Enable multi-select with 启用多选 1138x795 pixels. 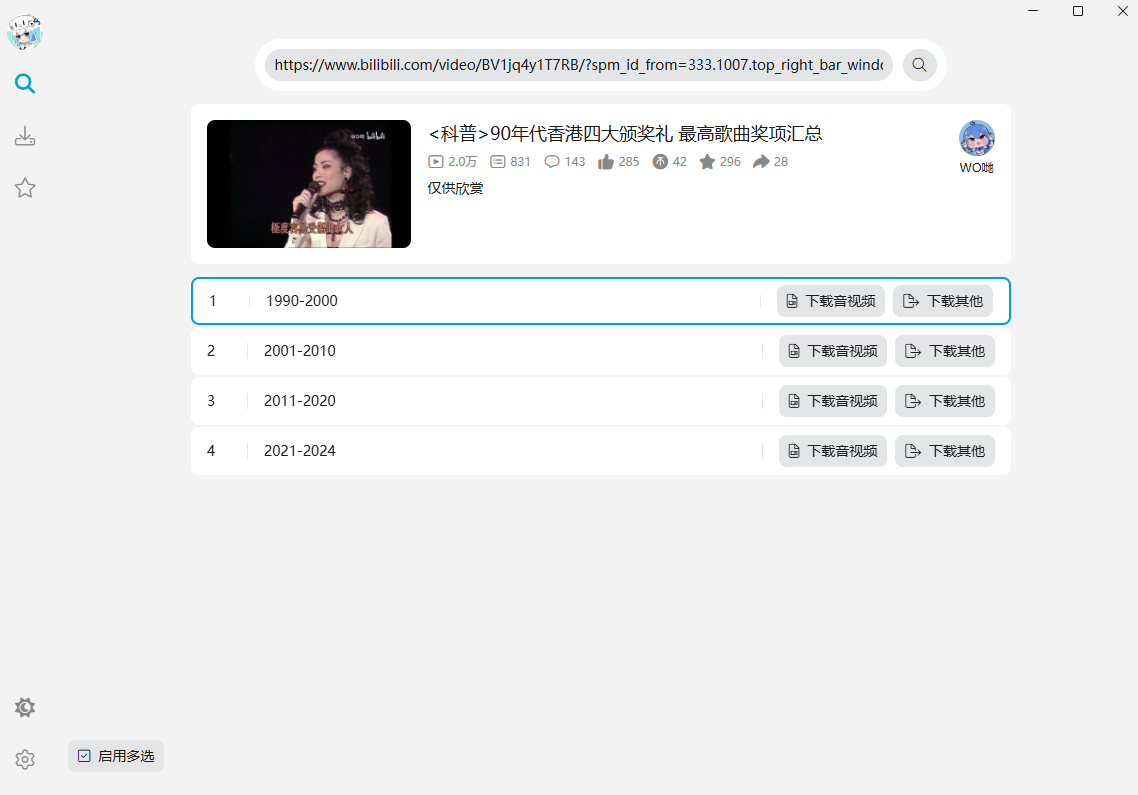116,756
